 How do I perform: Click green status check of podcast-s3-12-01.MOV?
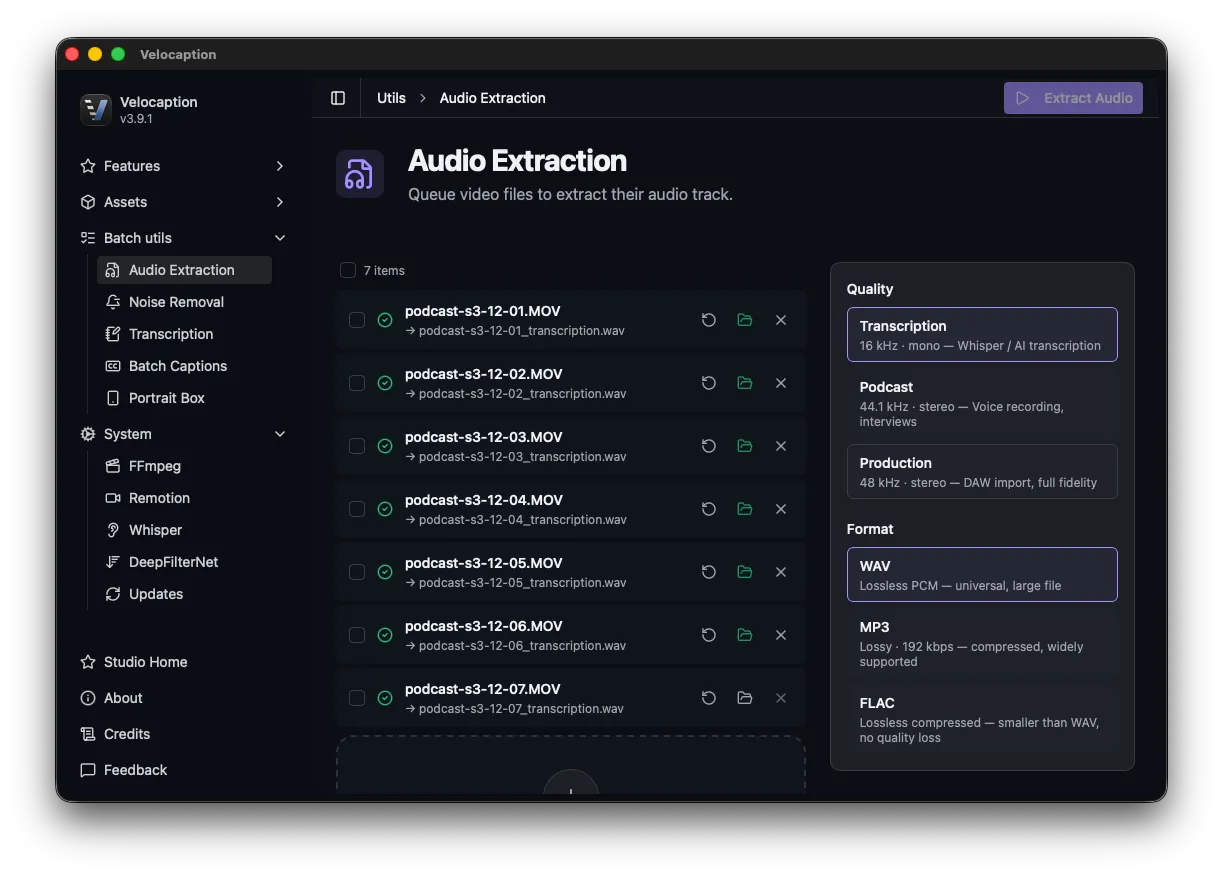click(385, 320)
